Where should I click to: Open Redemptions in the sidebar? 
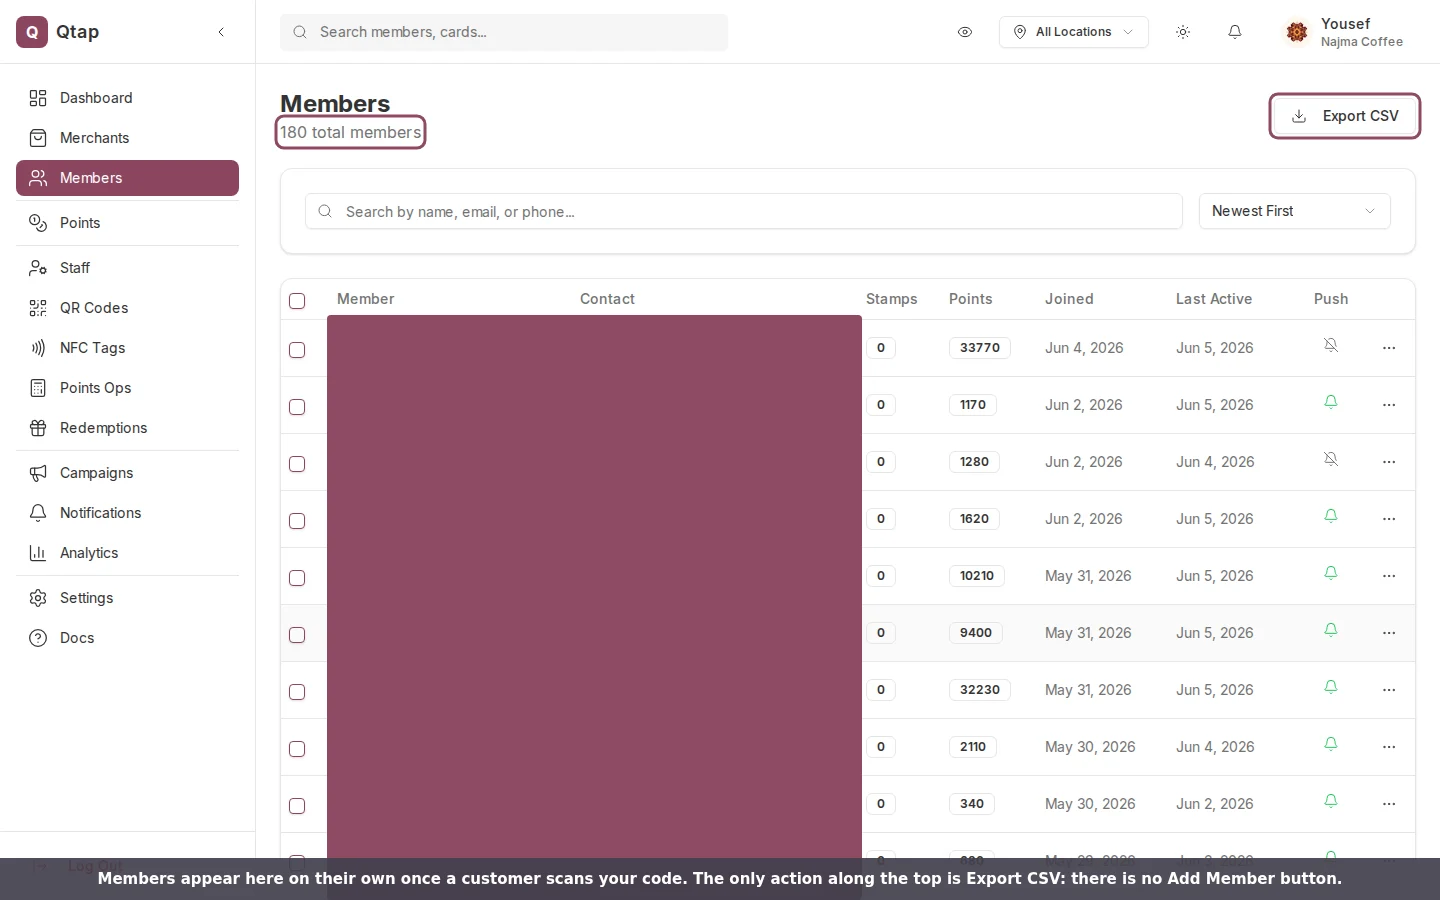tap(127, 428)
